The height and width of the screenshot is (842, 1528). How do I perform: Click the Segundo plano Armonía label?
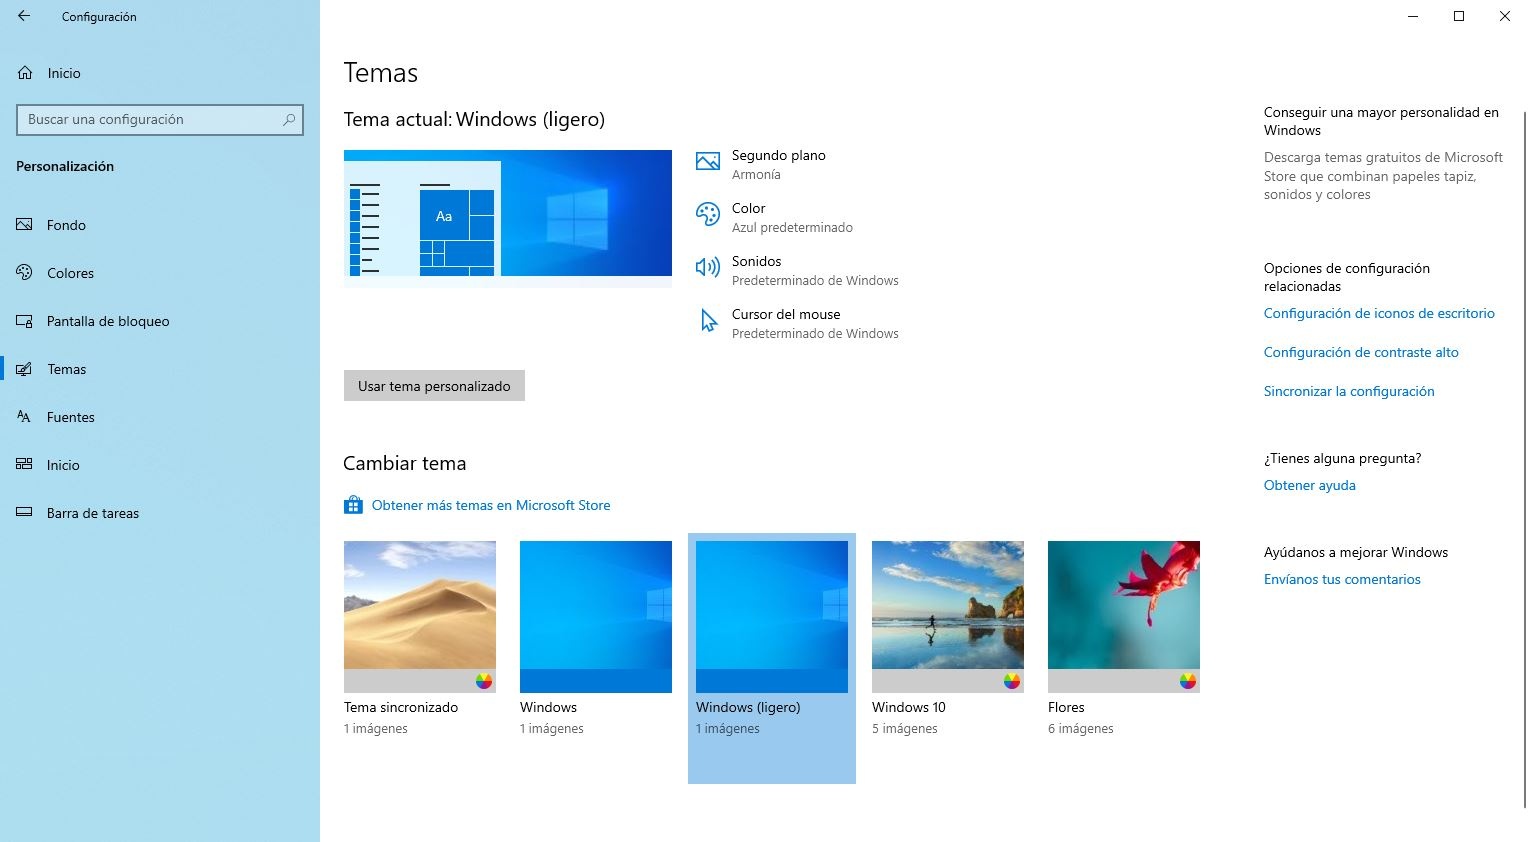(779, 164)
